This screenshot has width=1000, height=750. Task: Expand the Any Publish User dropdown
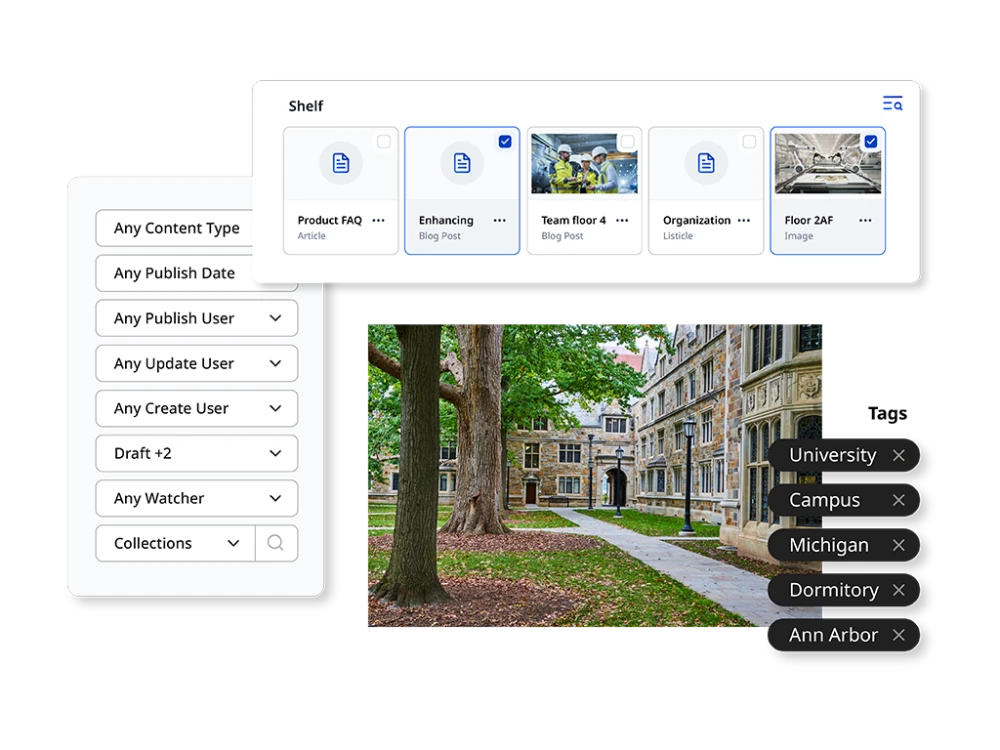[196, 318]
